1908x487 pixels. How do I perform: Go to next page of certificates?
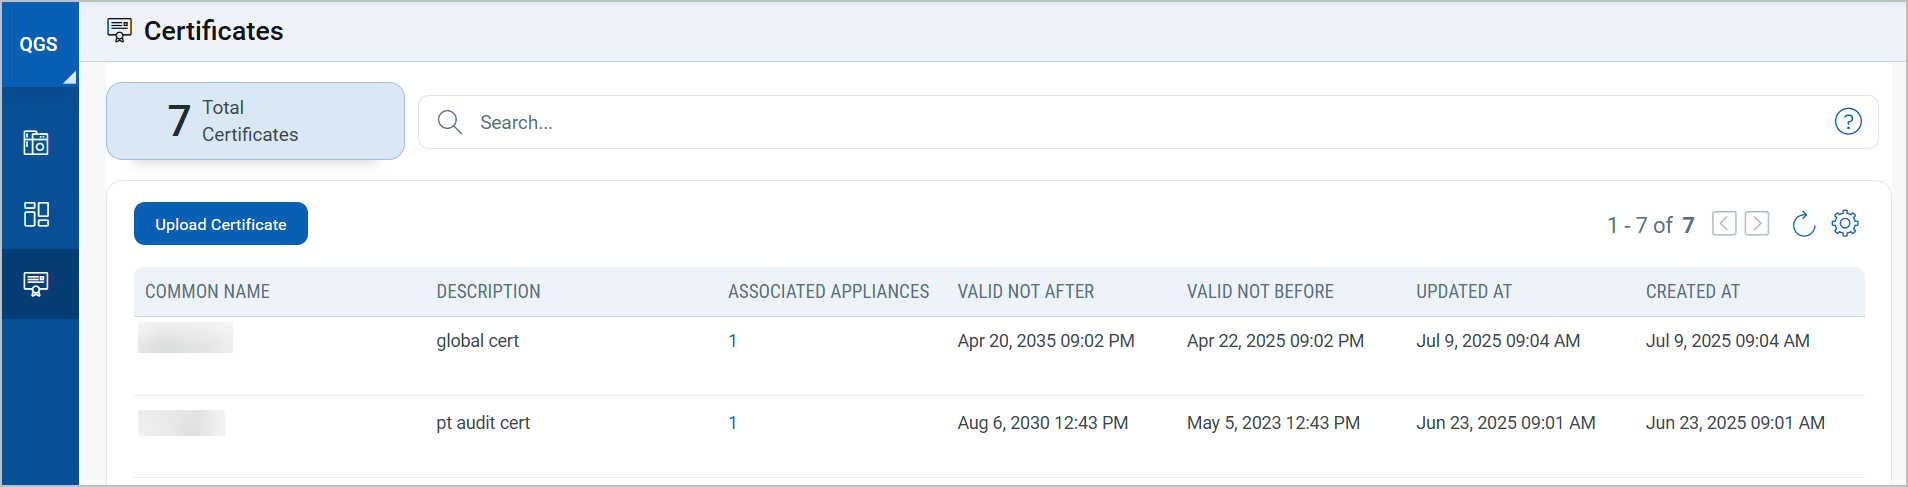coord(1757,224)
